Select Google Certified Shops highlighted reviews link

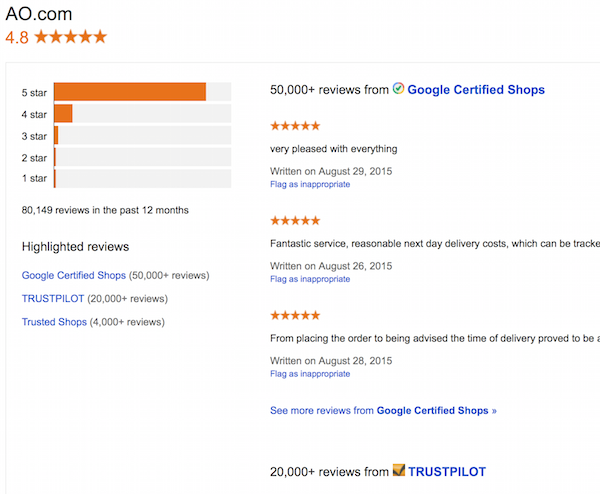74,275
